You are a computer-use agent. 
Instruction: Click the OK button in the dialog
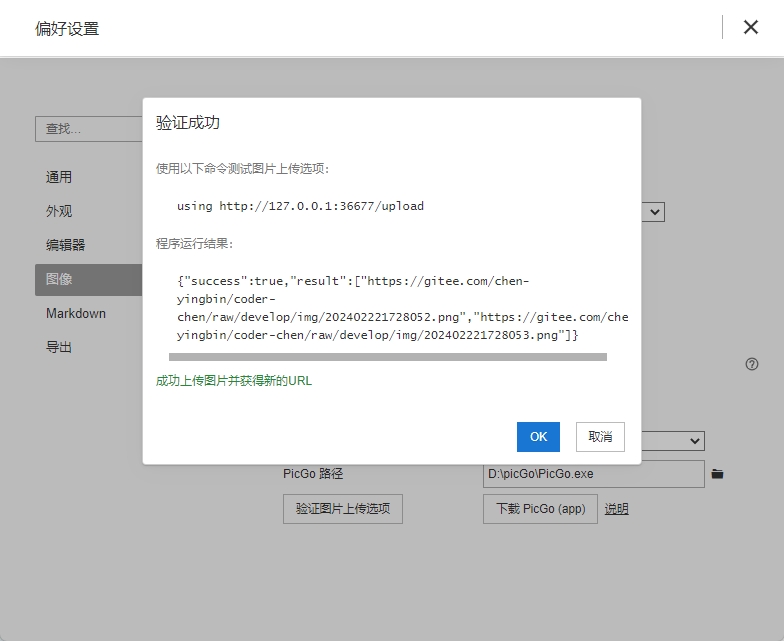(x=538, y=436)
